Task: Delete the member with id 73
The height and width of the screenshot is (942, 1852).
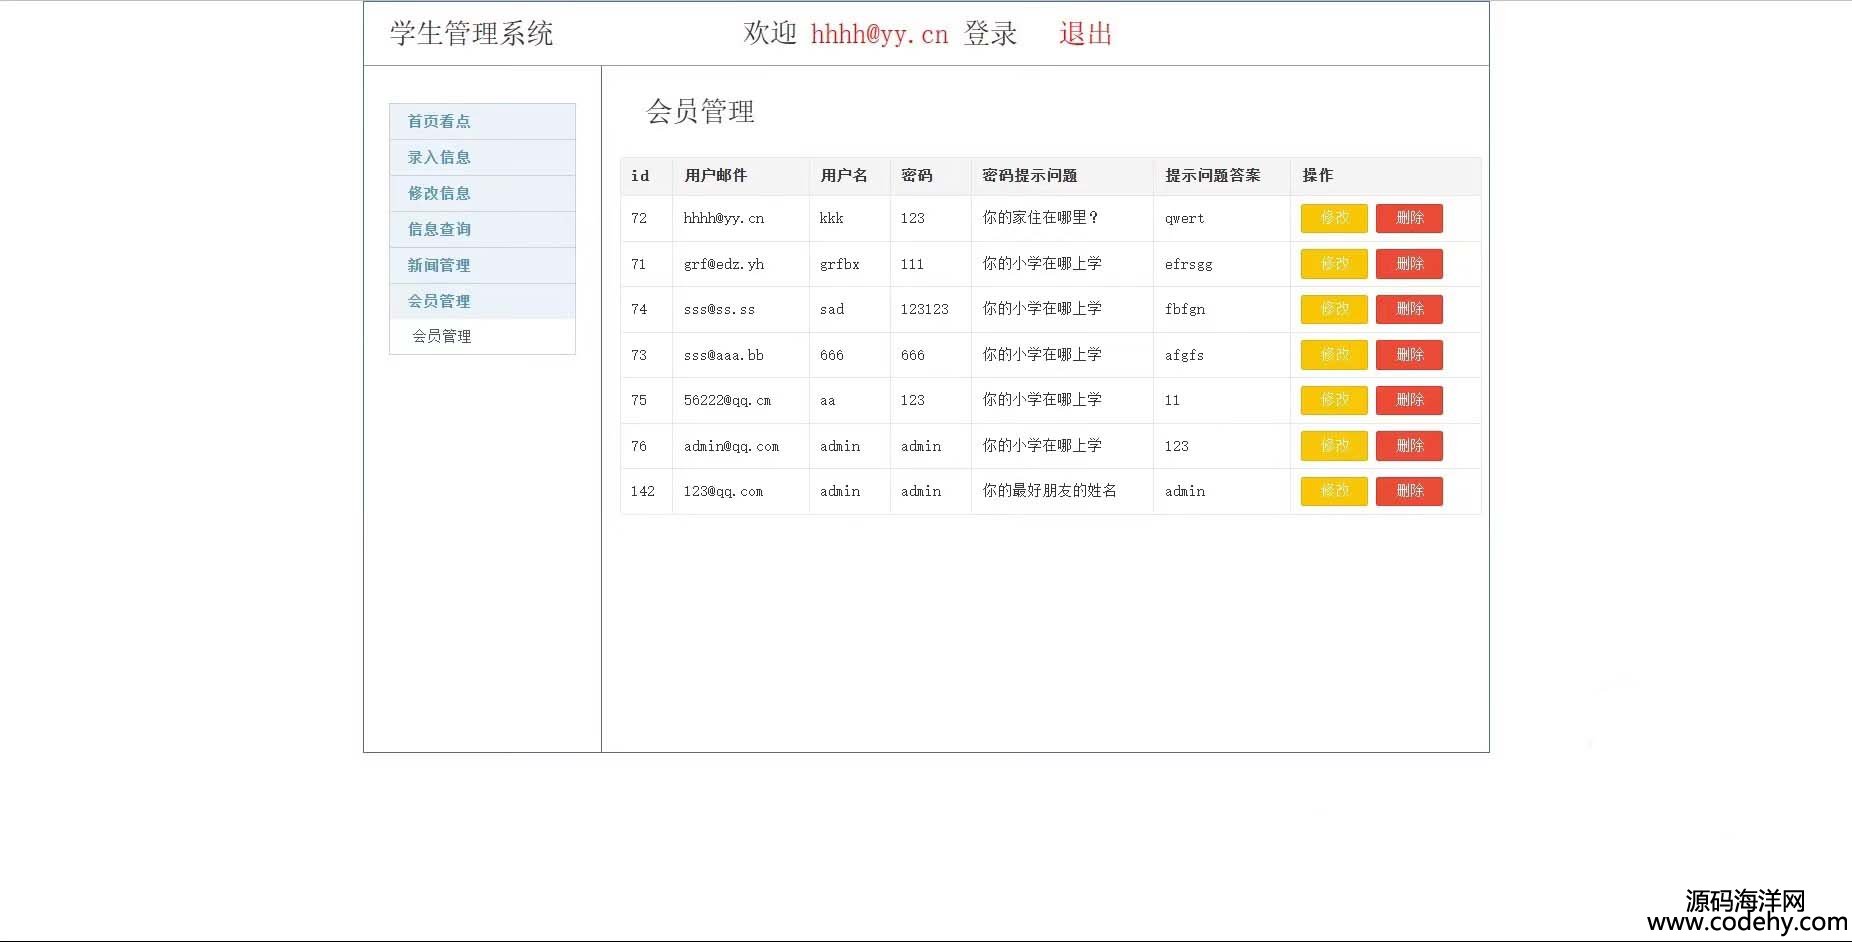Action: pyautogui.click(x=1408, y=355)
